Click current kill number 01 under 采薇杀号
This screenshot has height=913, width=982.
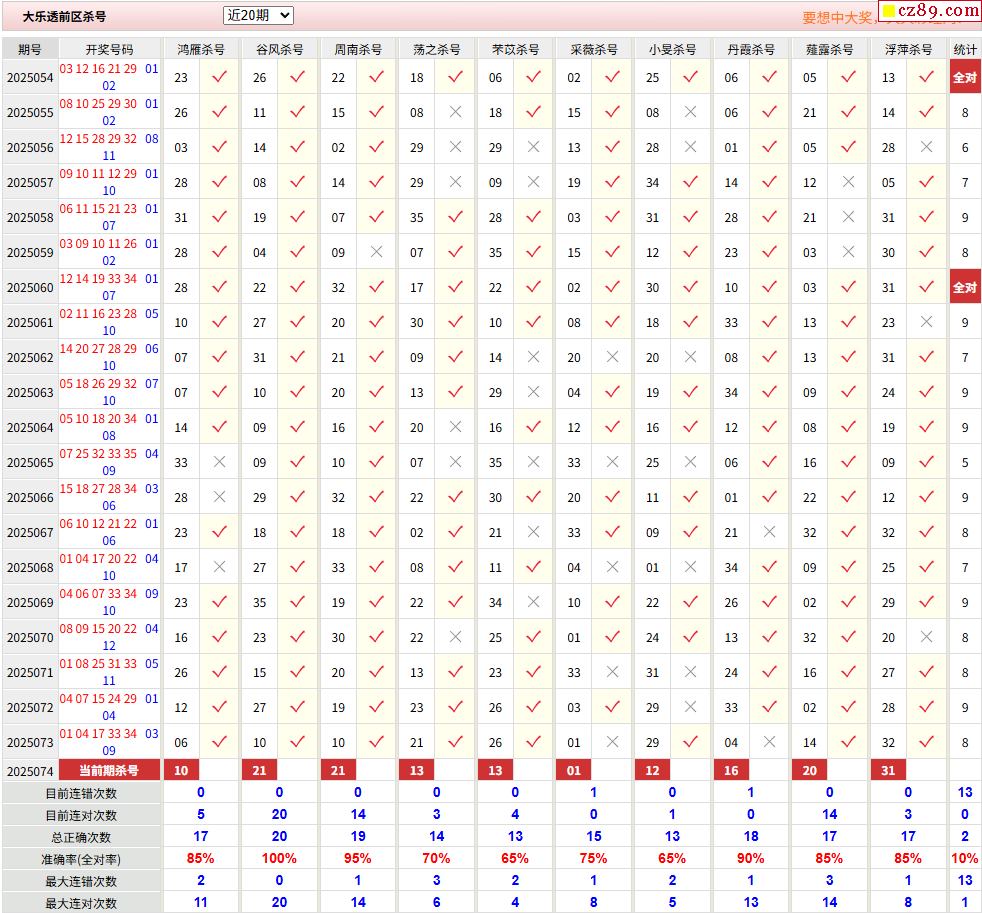click(x=574, y=771)
